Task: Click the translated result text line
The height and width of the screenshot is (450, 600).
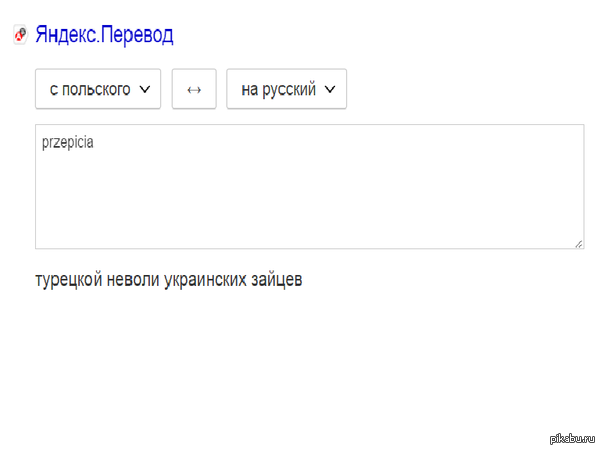Action: [x=168, y=279]
